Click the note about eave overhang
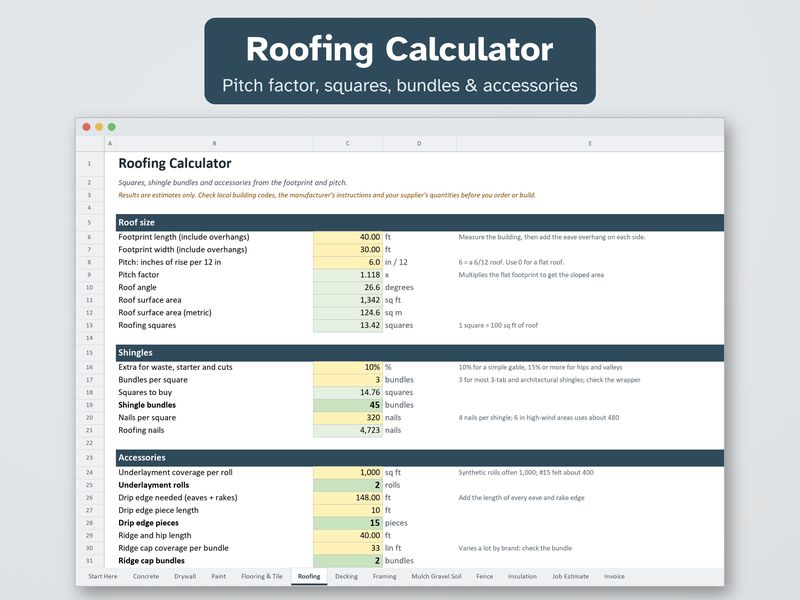This screenshot has height=600, width=800. point(552,237)
